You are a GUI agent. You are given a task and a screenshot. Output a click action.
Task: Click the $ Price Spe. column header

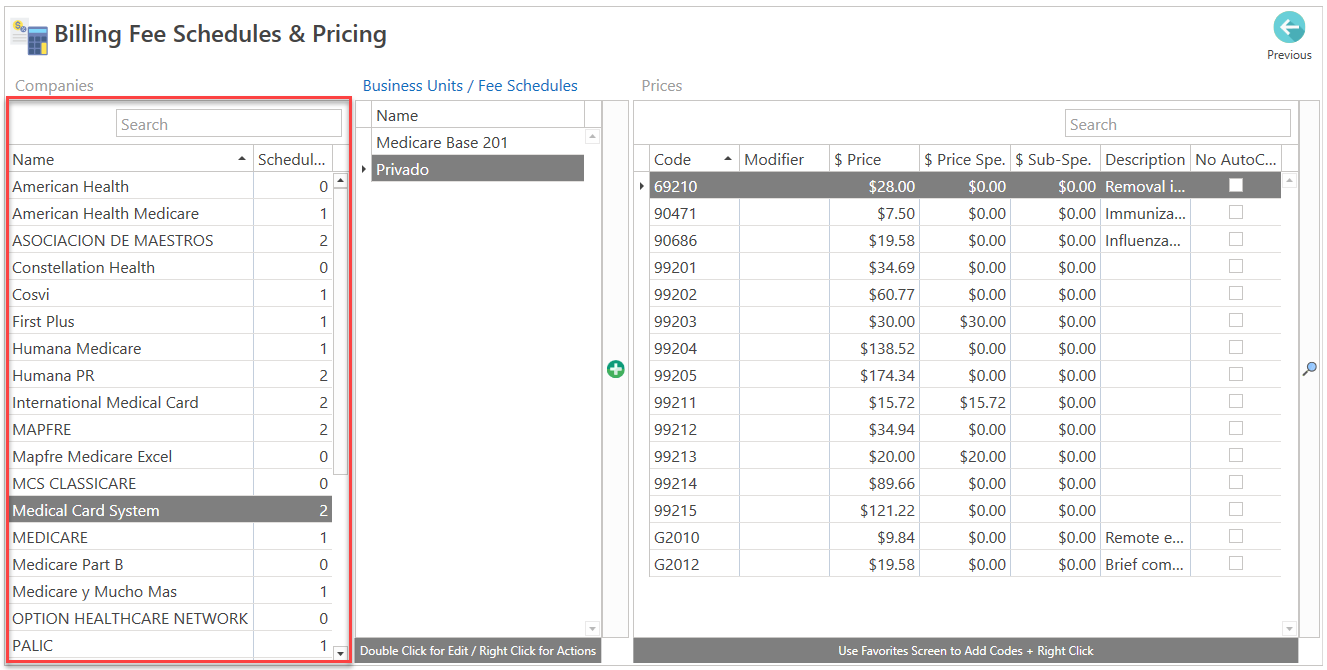pos(964,159)
